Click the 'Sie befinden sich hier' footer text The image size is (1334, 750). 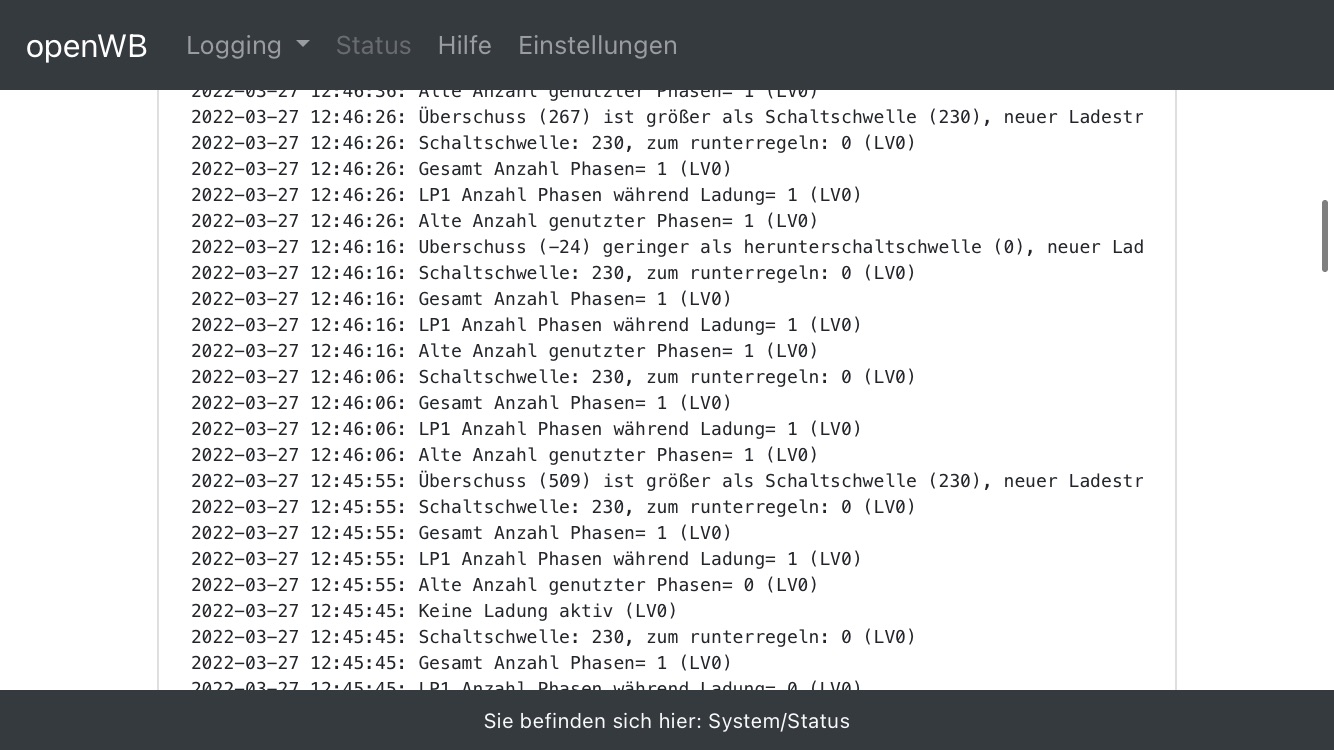[666, 721]
